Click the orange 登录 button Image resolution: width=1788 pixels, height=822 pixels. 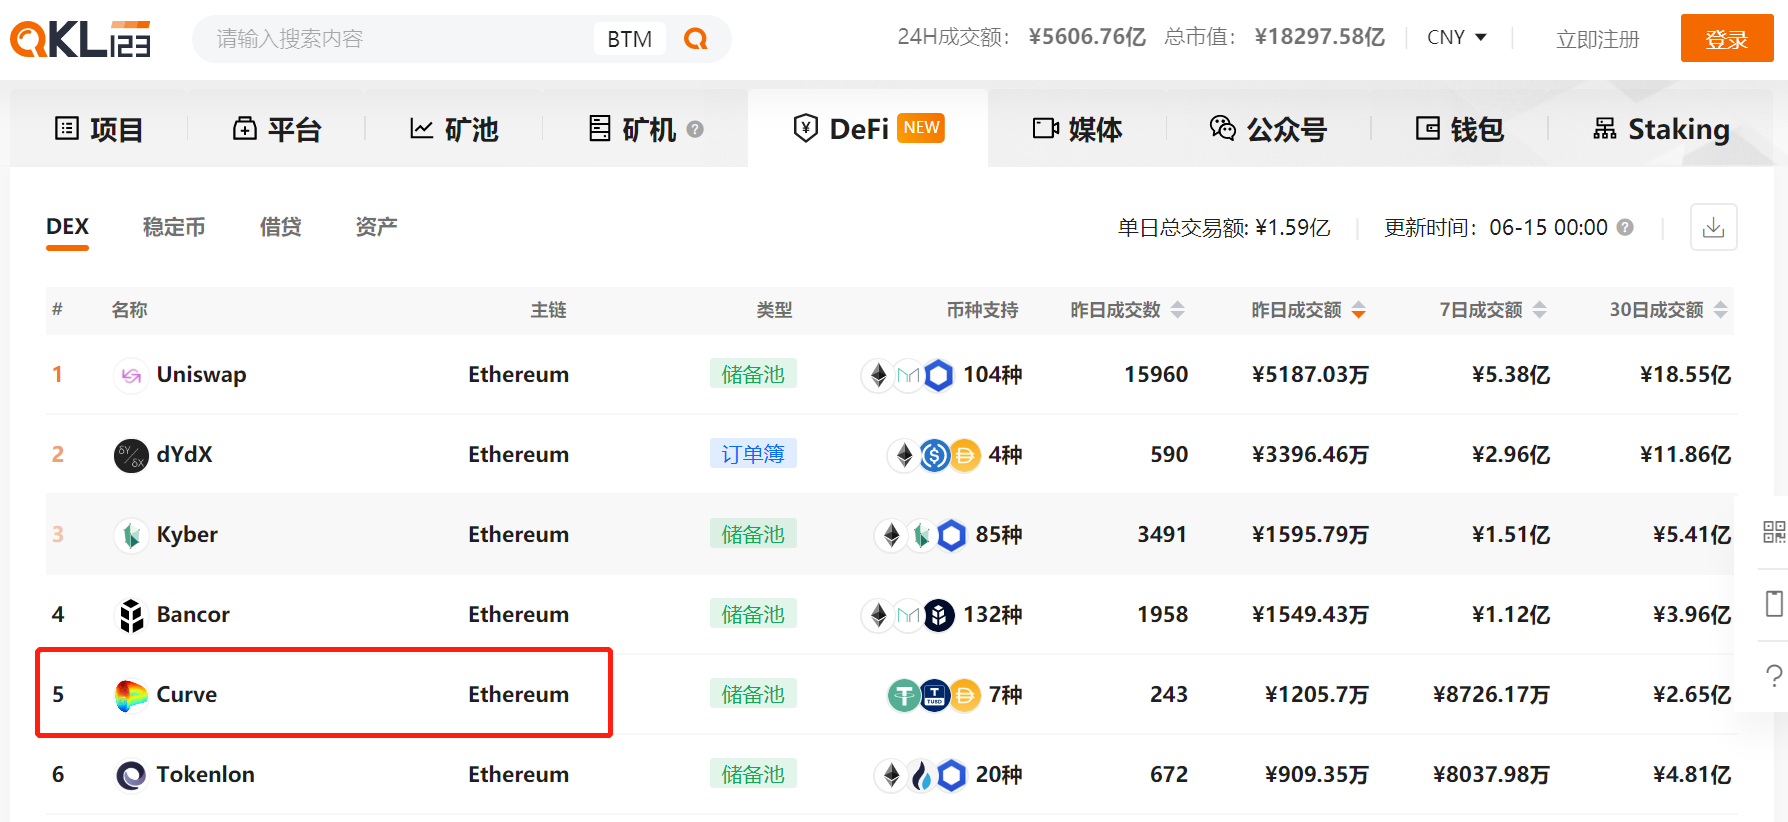click(x=1727, y=38)
